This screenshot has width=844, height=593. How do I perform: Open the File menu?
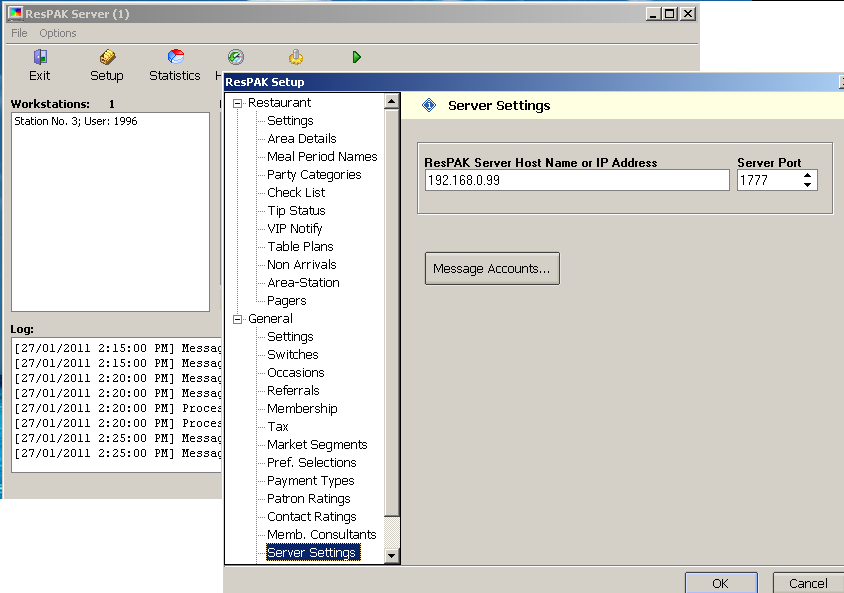19,33
